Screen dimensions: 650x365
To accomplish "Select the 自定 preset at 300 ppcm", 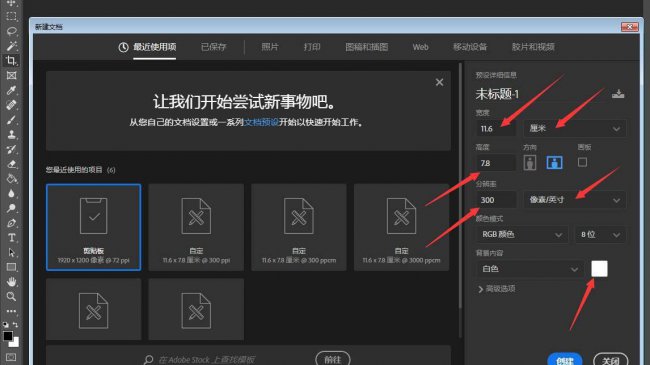I will [299, 227].
